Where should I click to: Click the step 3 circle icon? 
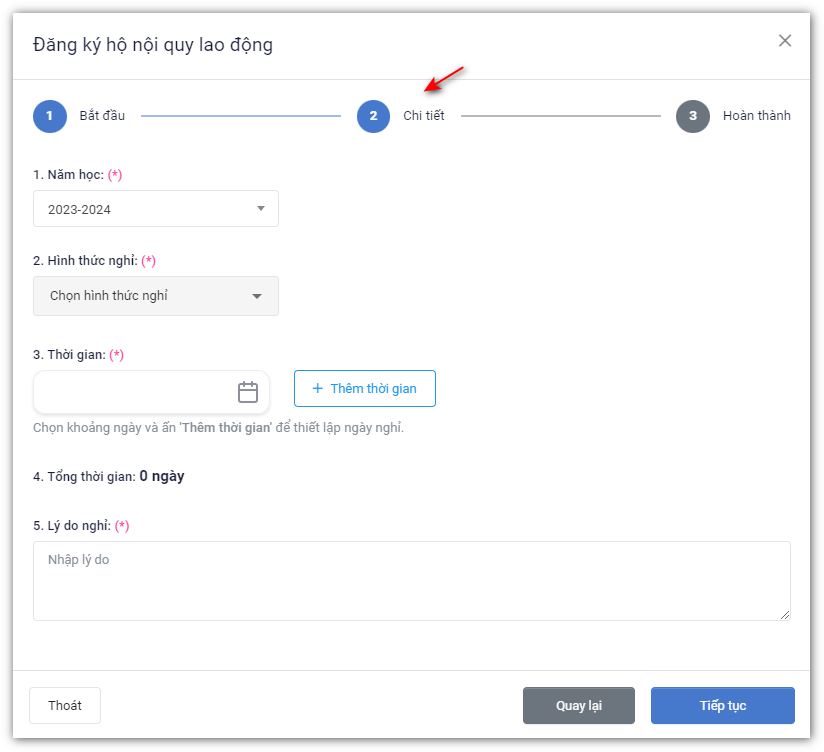click(x=692, y=116)
